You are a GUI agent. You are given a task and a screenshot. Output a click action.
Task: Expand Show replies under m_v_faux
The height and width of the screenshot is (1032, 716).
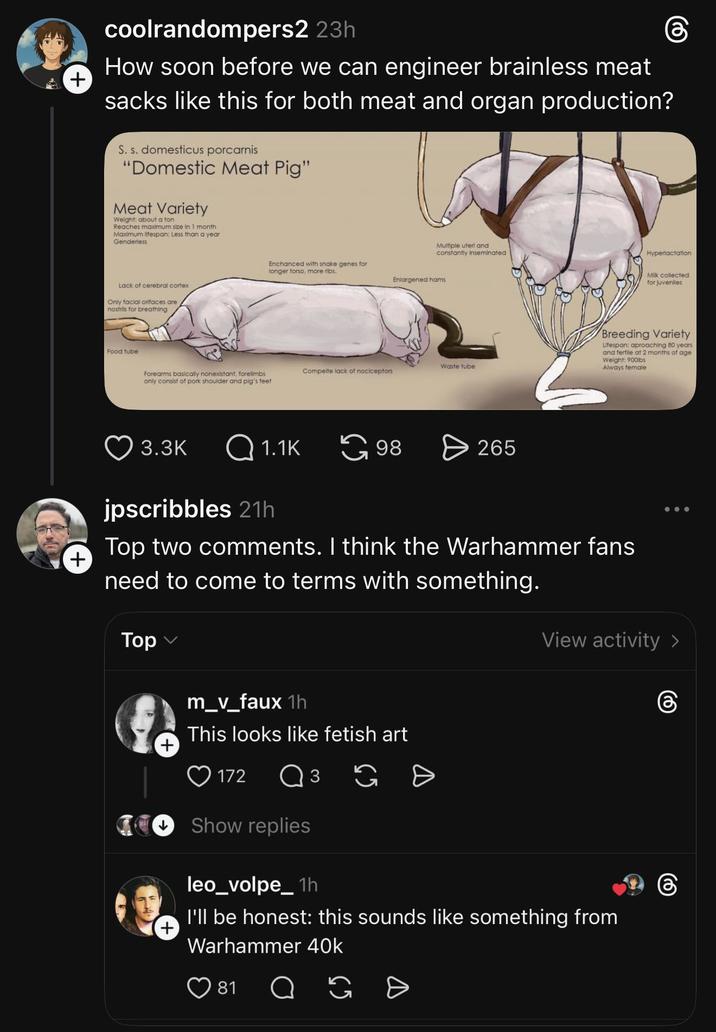(250, 825)
